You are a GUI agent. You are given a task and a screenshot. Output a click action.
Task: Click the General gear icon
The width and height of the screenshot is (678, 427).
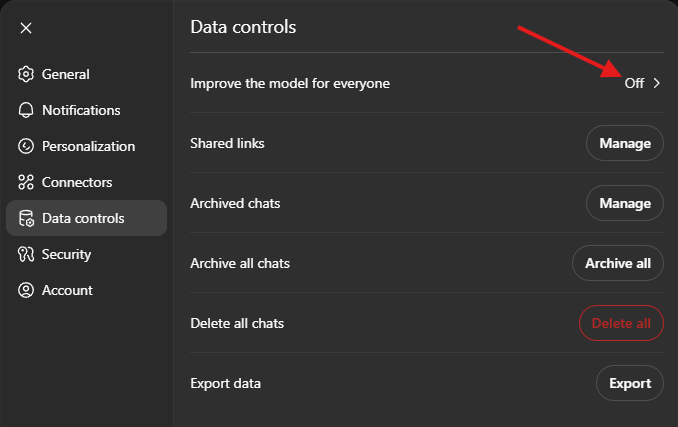click(x=26, y=74)
